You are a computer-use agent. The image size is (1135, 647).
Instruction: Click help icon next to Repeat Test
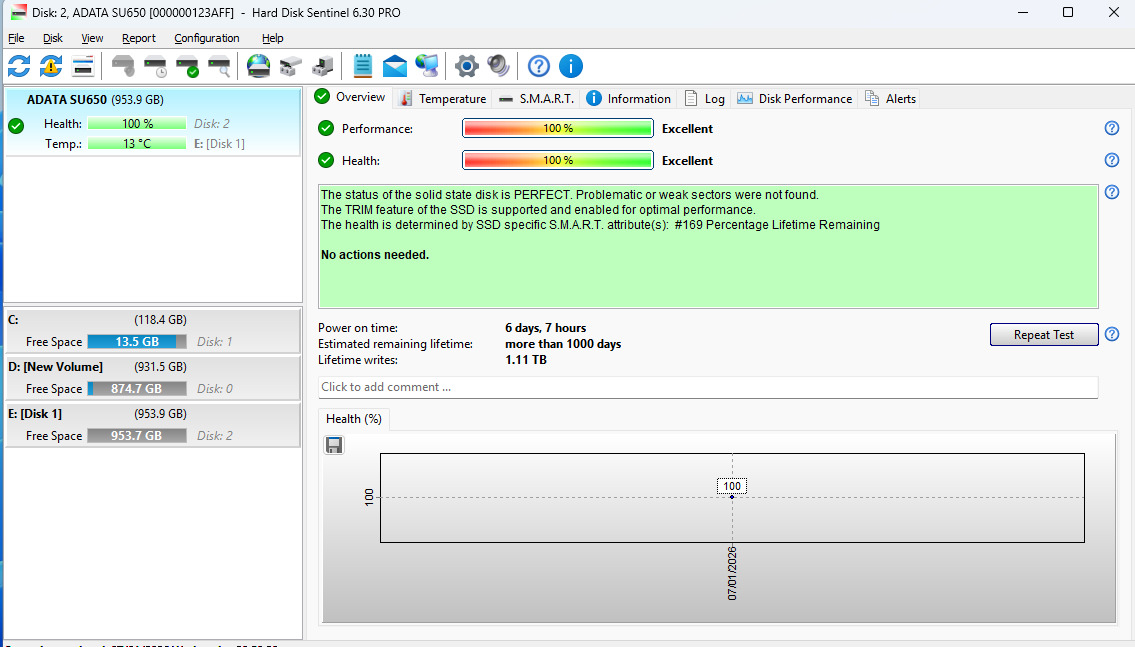click(1112, 334)
